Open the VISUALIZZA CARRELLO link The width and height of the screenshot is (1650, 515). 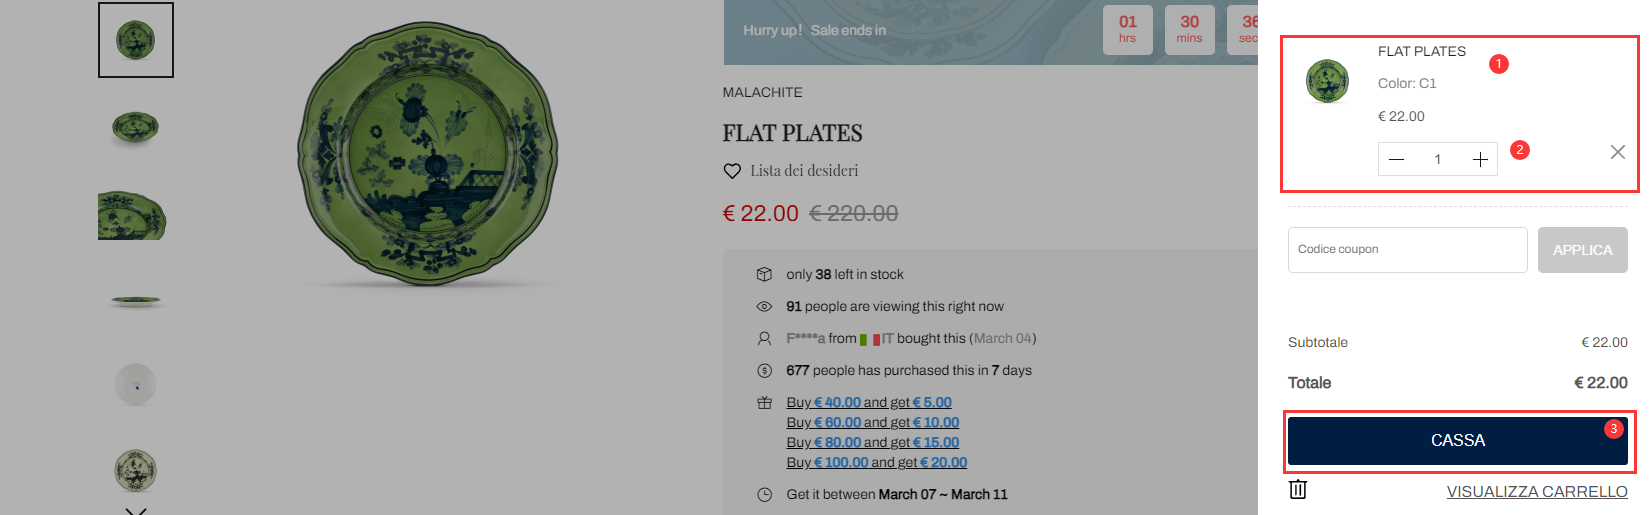click(x=1536, y=492)
